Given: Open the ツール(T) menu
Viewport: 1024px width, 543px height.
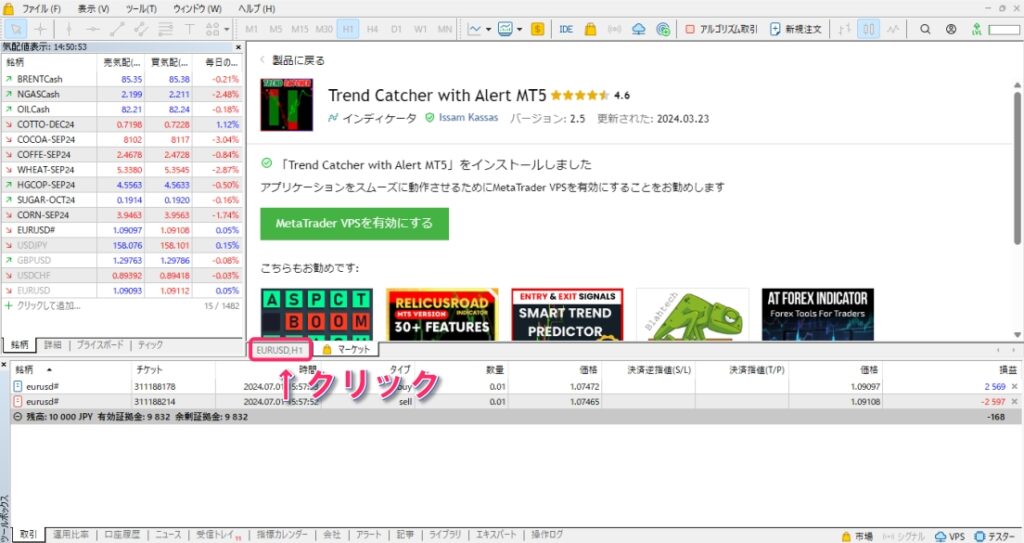Looking at the screenshot, I should point(141,8).
